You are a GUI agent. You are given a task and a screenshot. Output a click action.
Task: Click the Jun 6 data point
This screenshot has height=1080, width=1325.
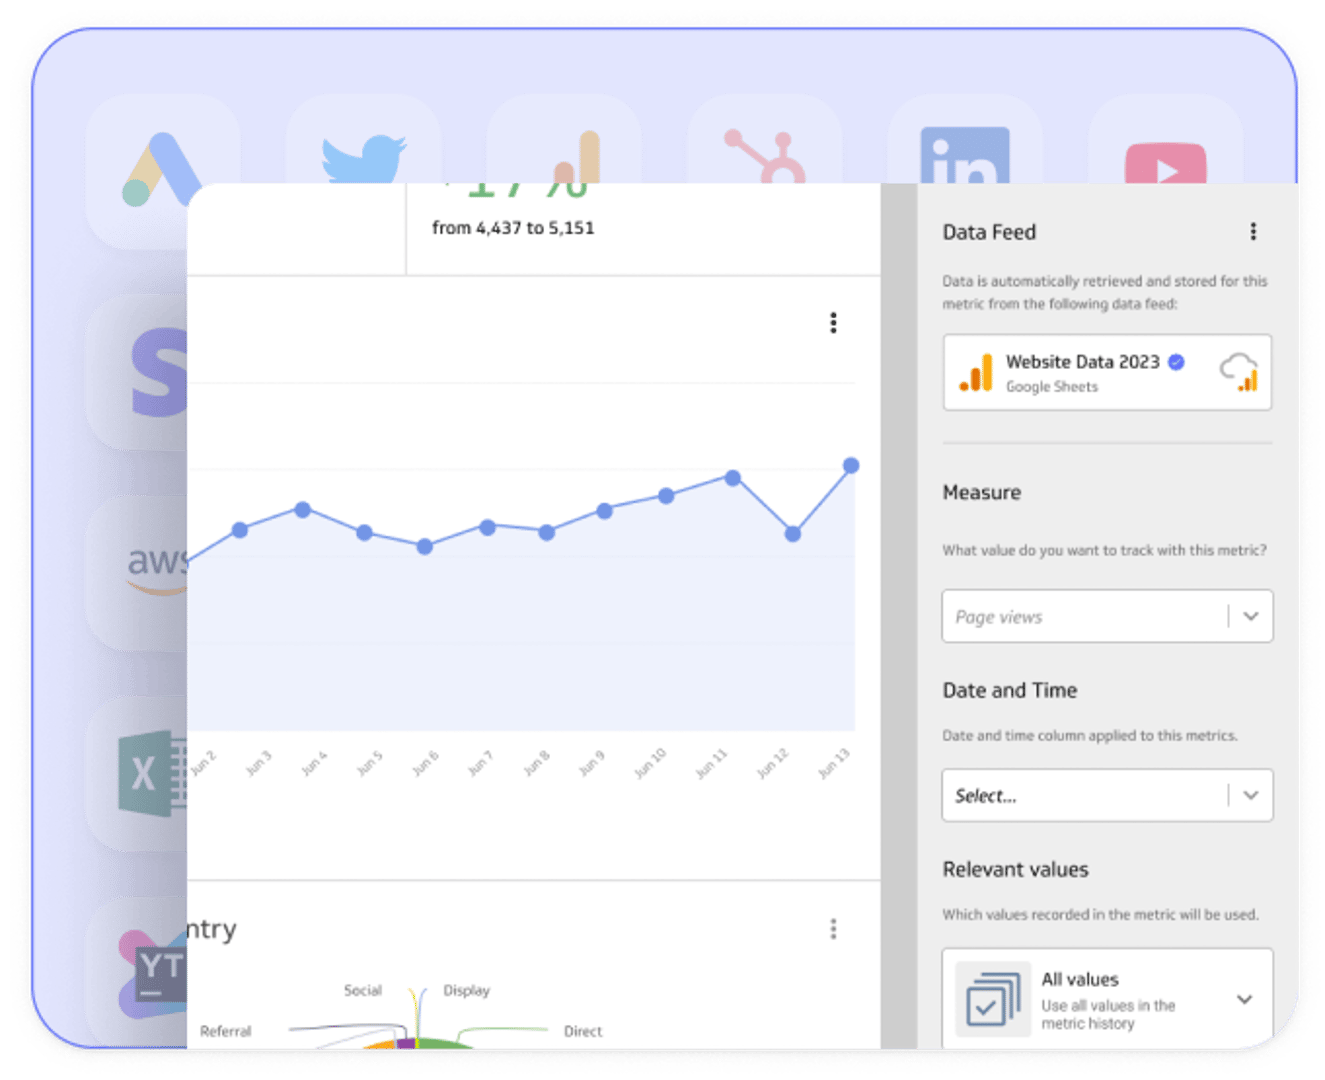point(425,547)
